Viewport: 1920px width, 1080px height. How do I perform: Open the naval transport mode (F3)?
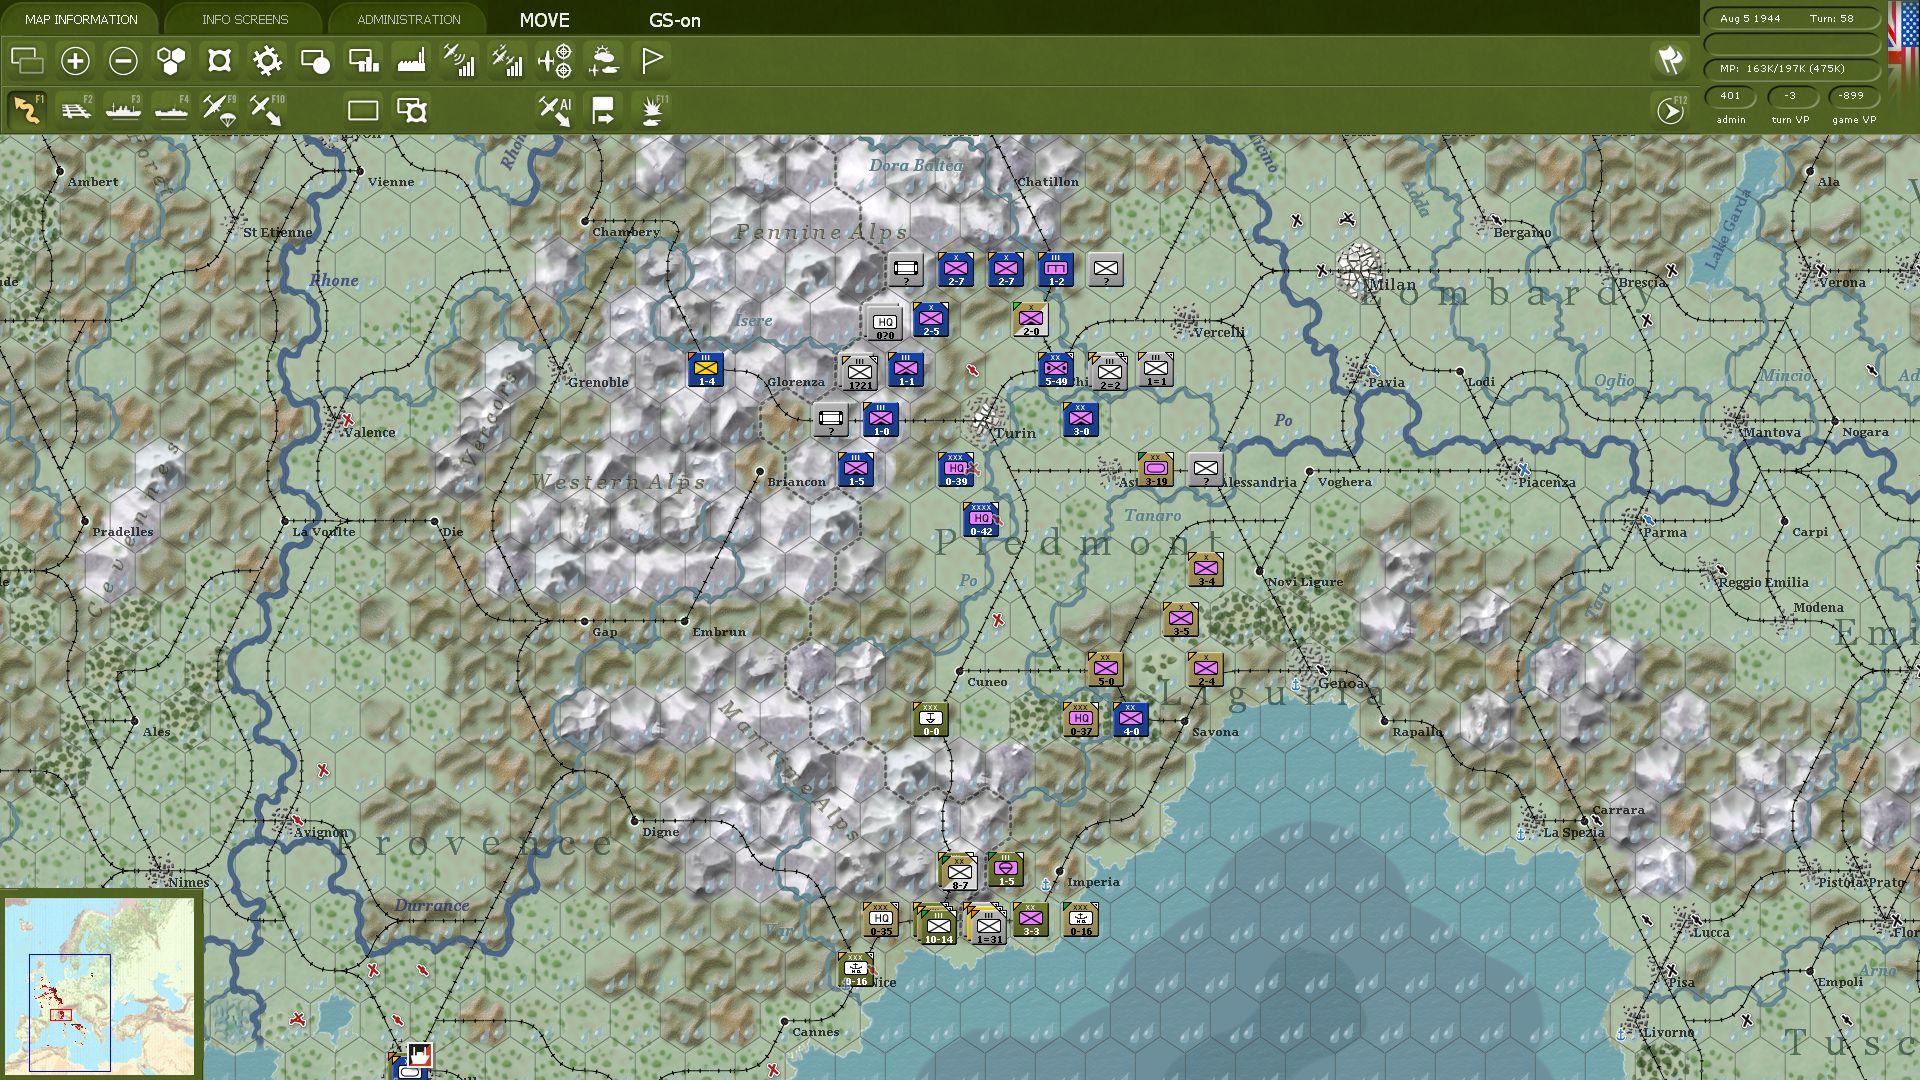point(125,108)
